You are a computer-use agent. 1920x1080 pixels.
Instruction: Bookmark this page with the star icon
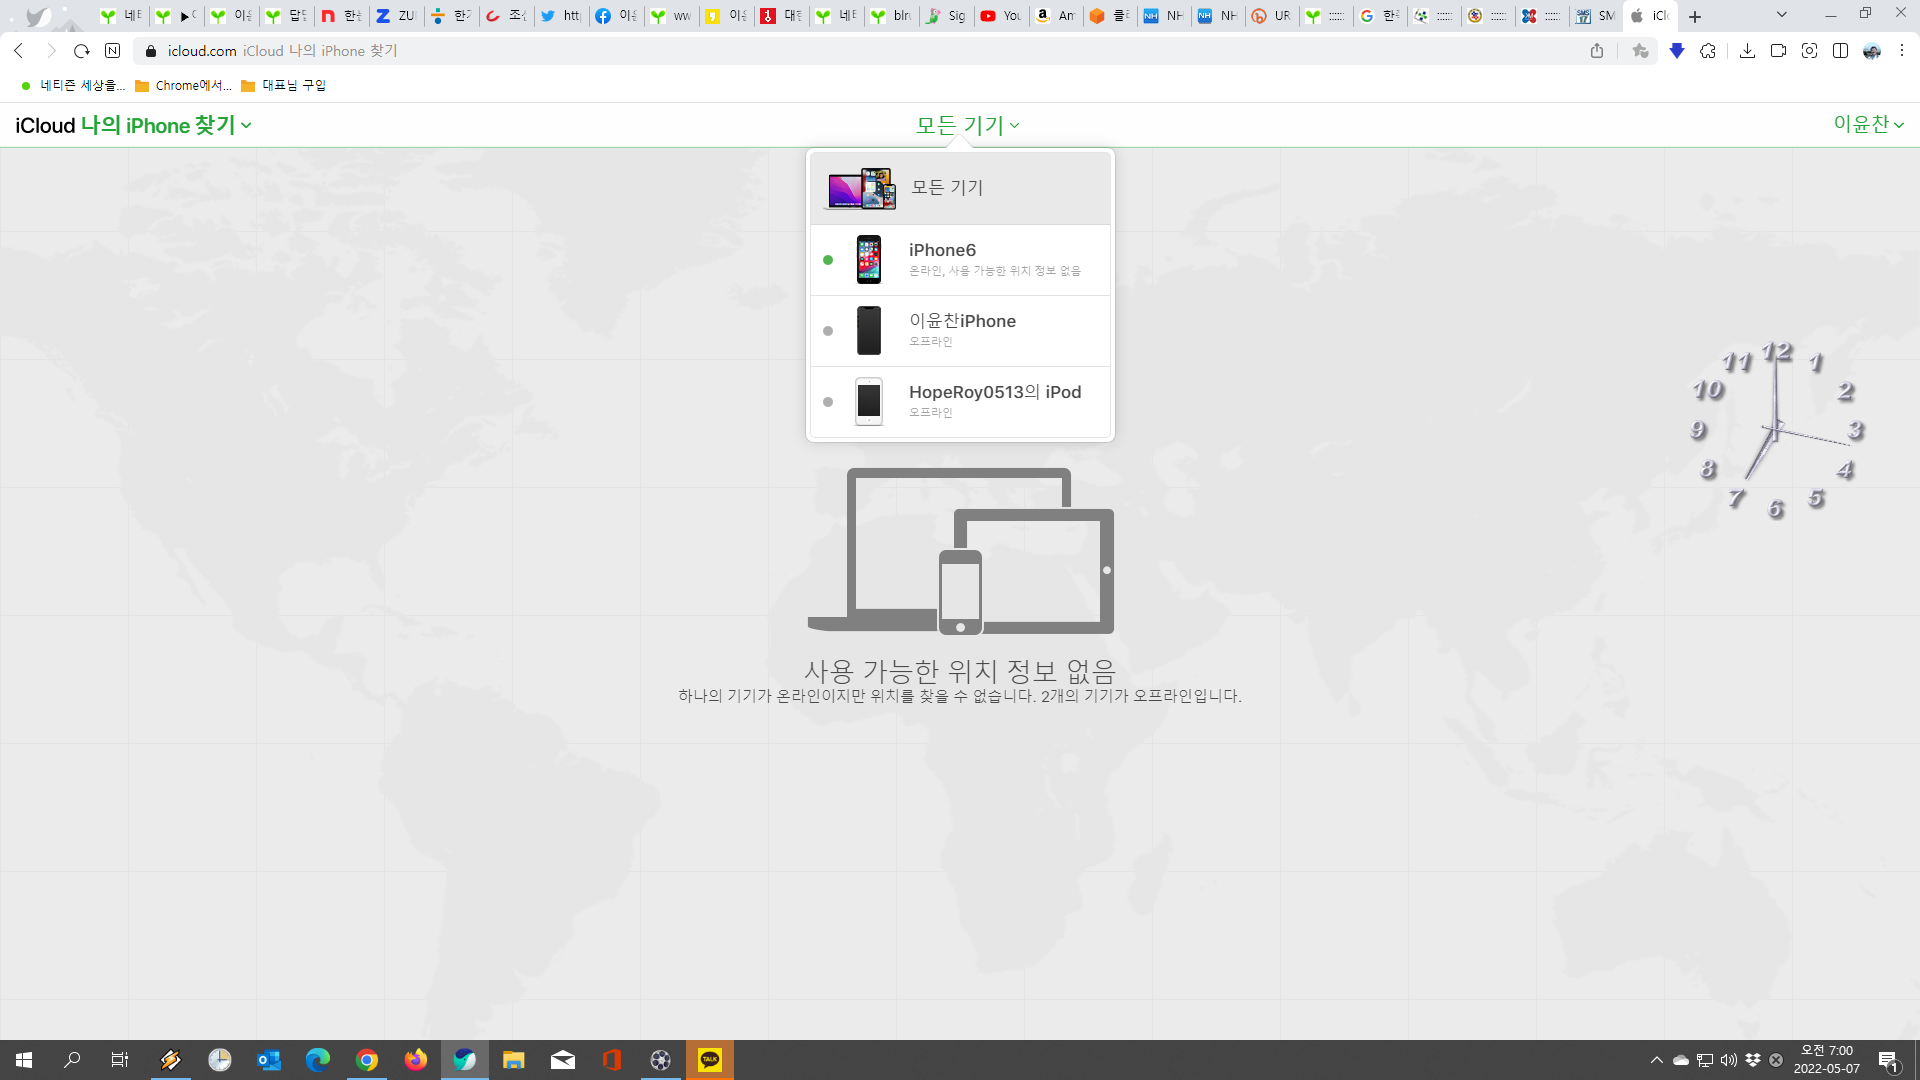click(1640, 51)
